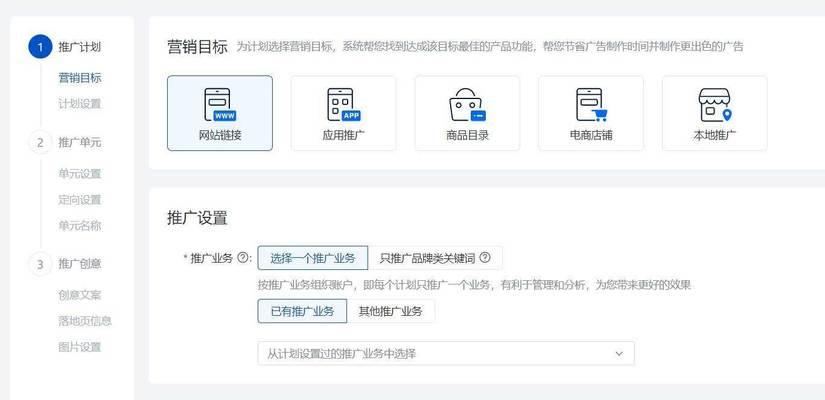The width and height of the screenshot is (825, 400).
Task: Click the 营销目标 section heading
Action: coord(197,47)
